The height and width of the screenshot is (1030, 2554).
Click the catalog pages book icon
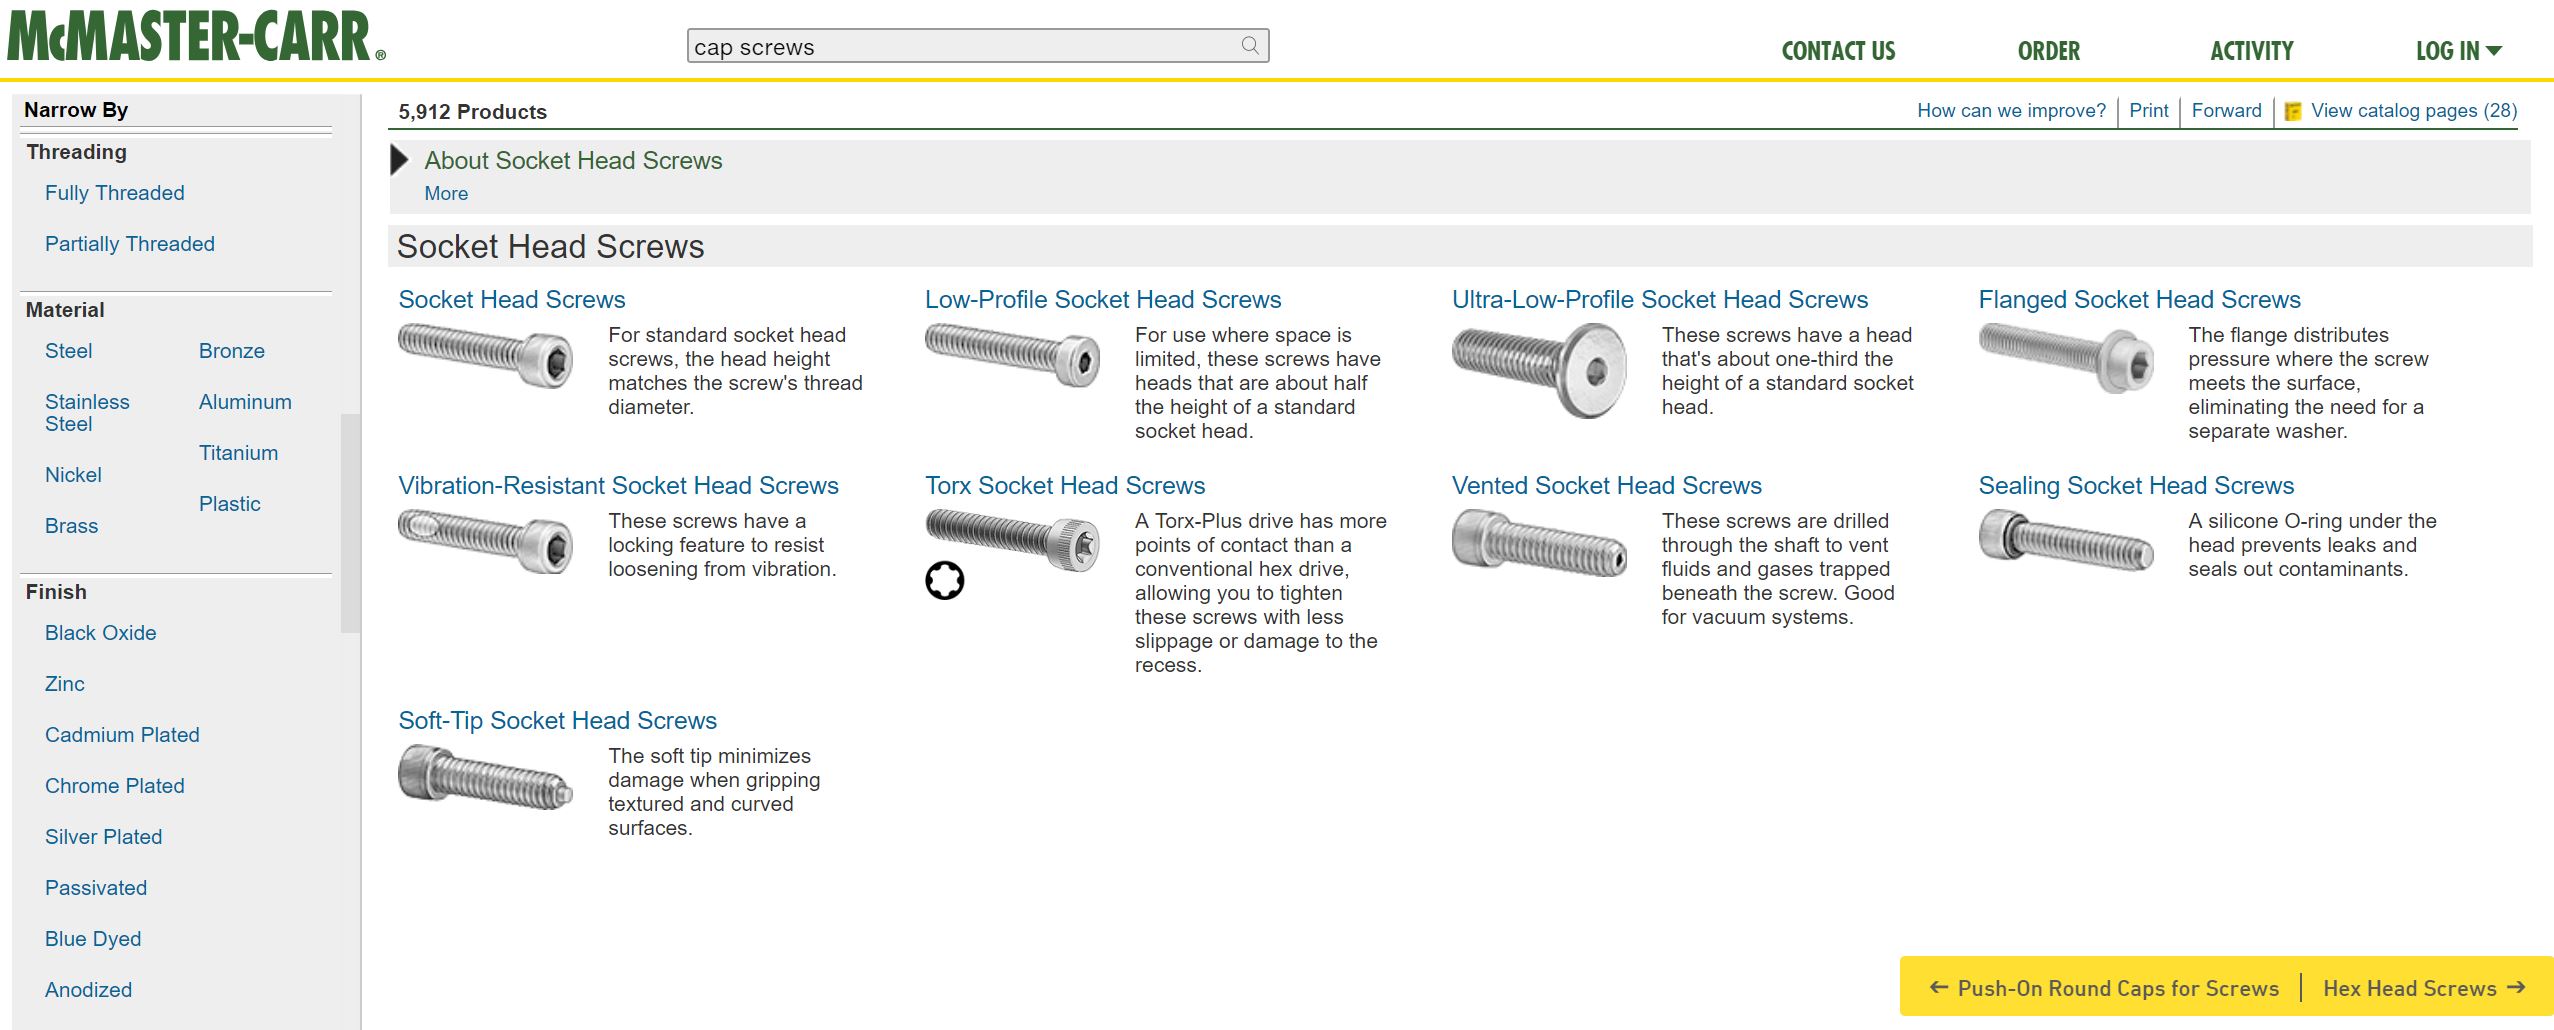[2293, 111]
